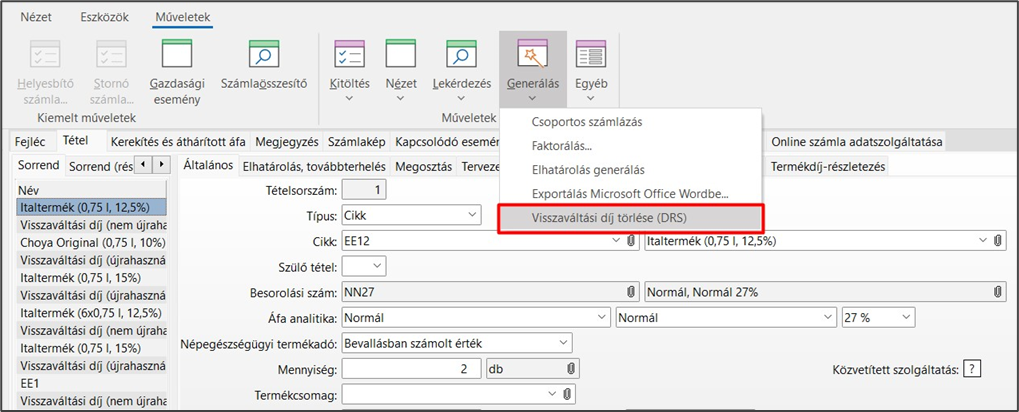1019x412 pixels.
Task: Open Online számla adatszolgáltatása tab
Action: pos(856,141)
